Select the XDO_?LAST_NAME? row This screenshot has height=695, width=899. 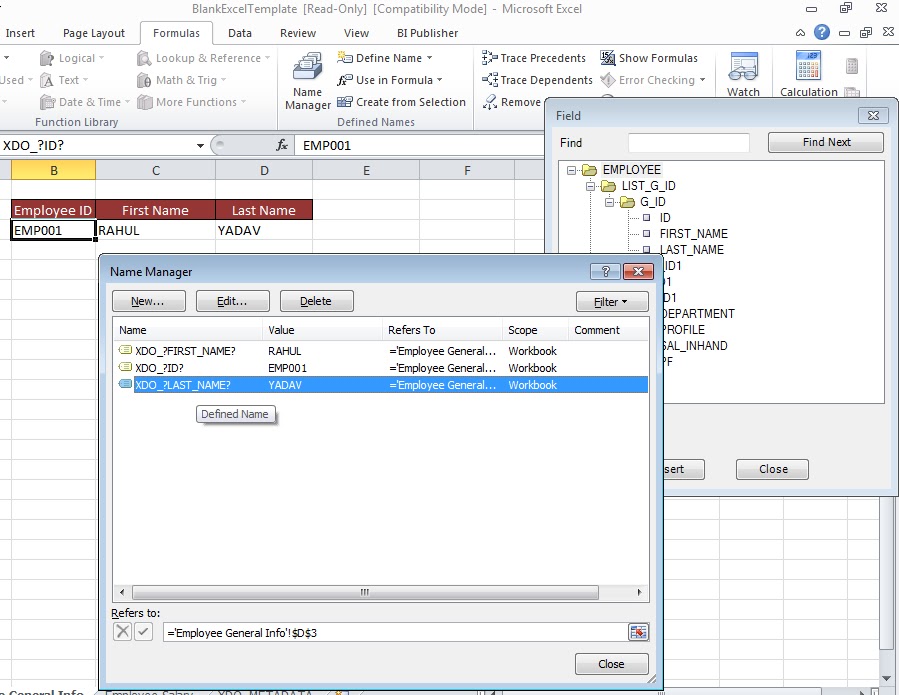pyautogui.click(x=381, y=385)
